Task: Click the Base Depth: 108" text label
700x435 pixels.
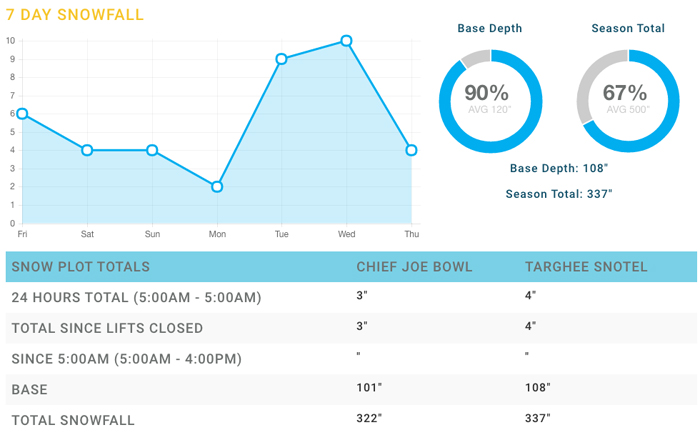Action: [x=559, y=168]
